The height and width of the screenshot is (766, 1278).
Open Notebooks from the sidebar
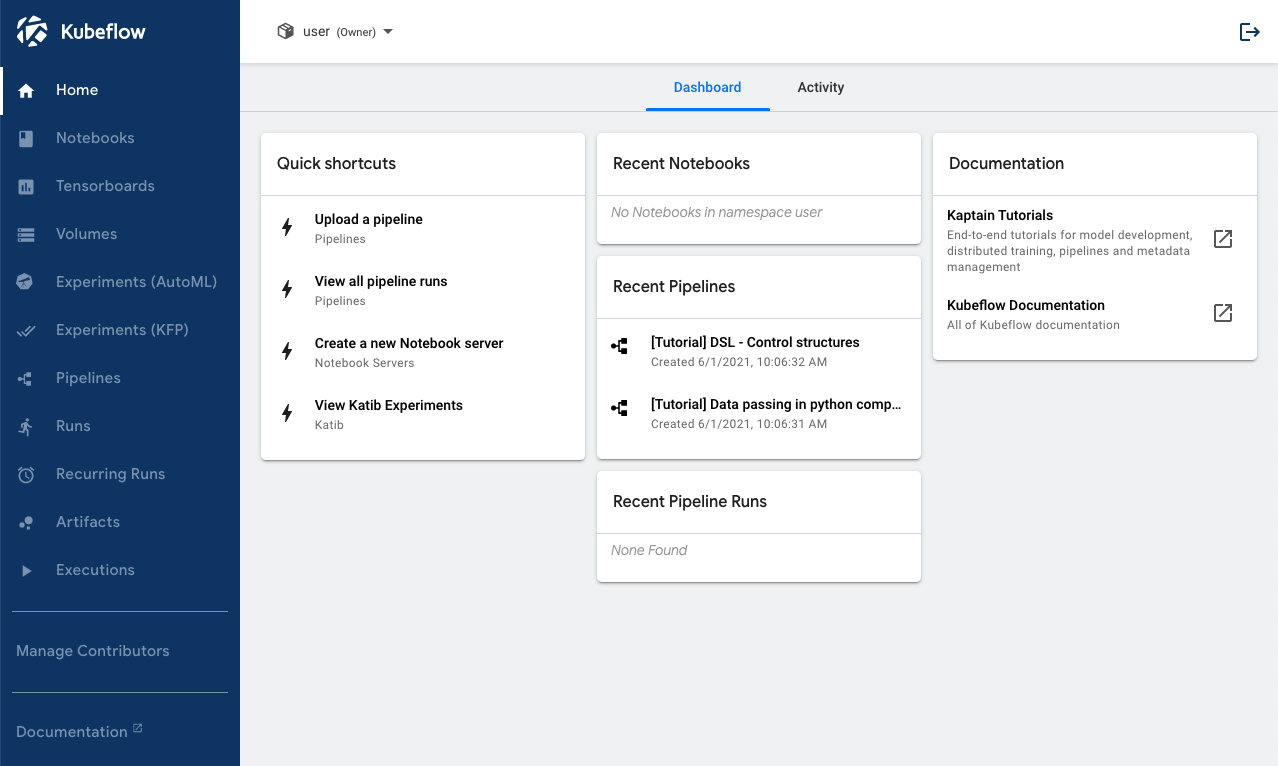(120, 138)
